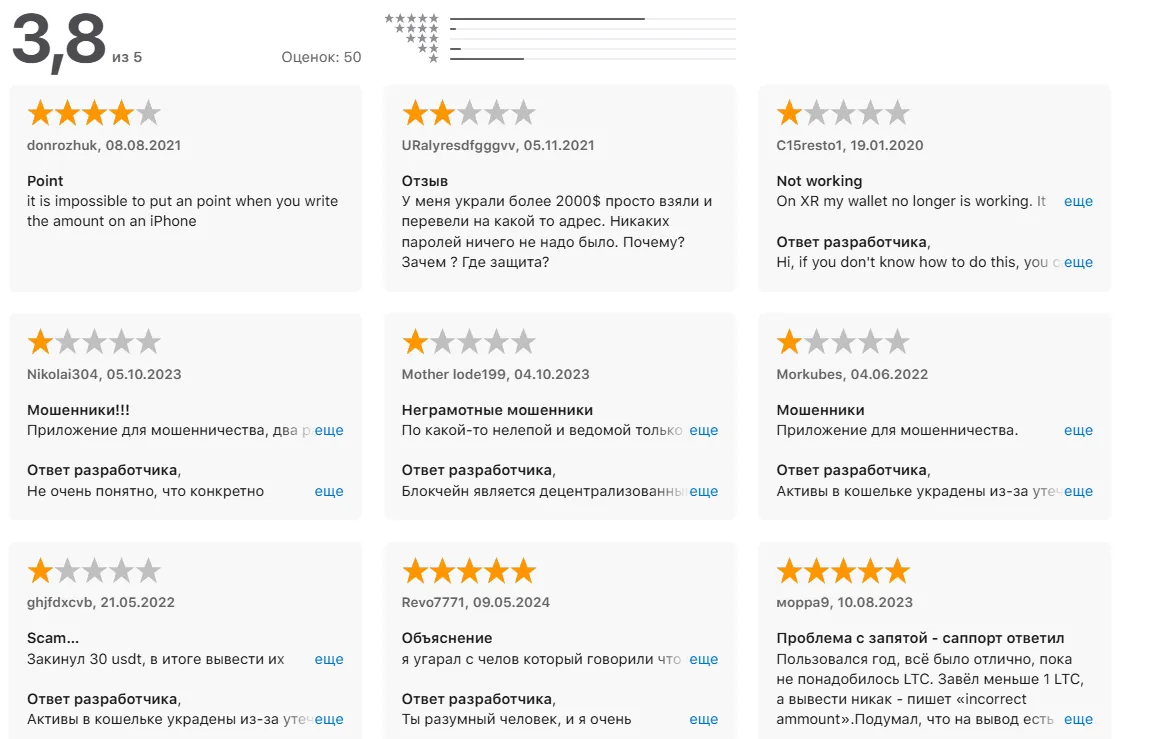
Task: Expand developer reply under C15resto1's review
Action: click(1078, 262)
